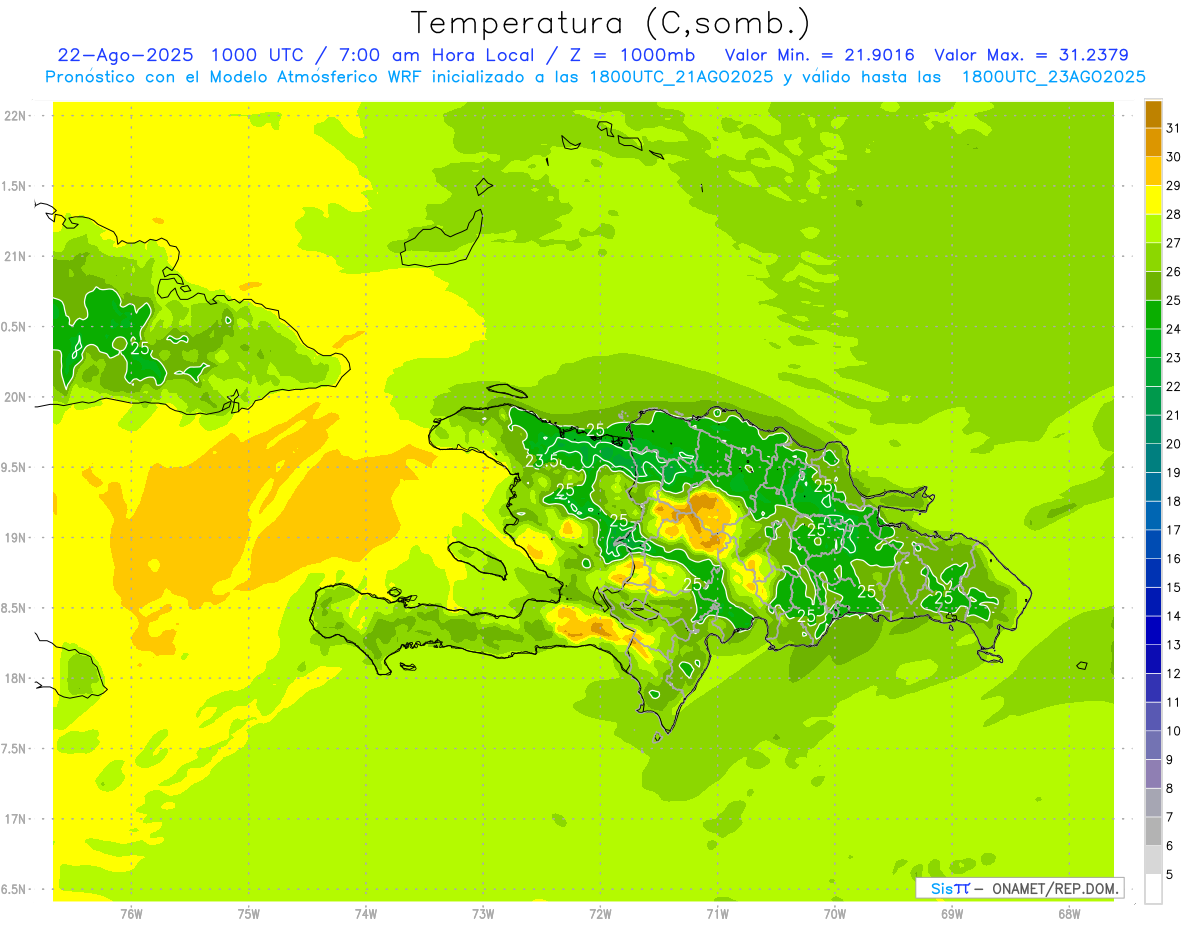Click the '23.5' contour label on Haiti
Image resolution: width=1200 pixels, height=927 pixels.
click(541, 461)
